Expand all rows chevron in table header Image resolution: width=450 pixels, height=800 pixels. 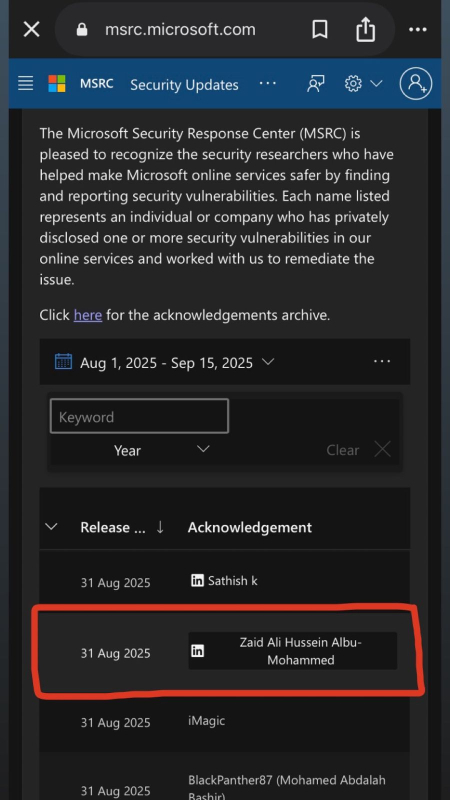point(51,527)
